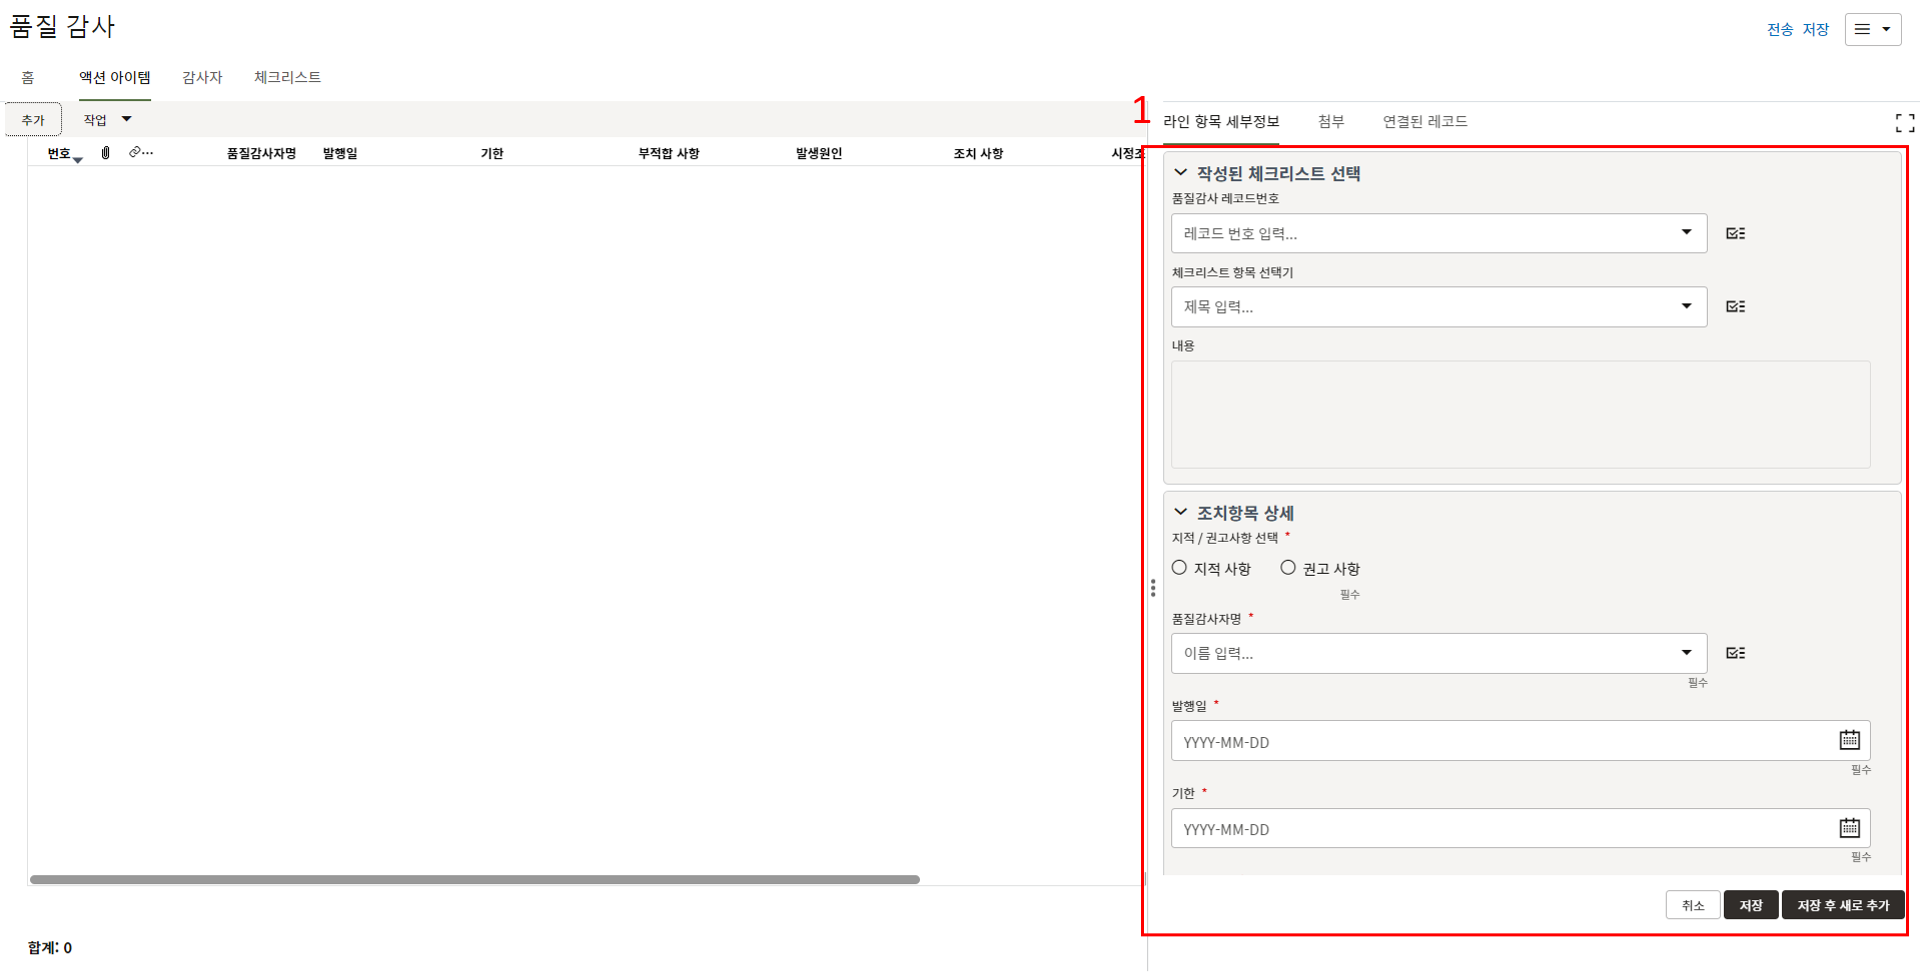Click the horizontal scrollbar under the table
1920x980 pixels.
pos(475,880)
